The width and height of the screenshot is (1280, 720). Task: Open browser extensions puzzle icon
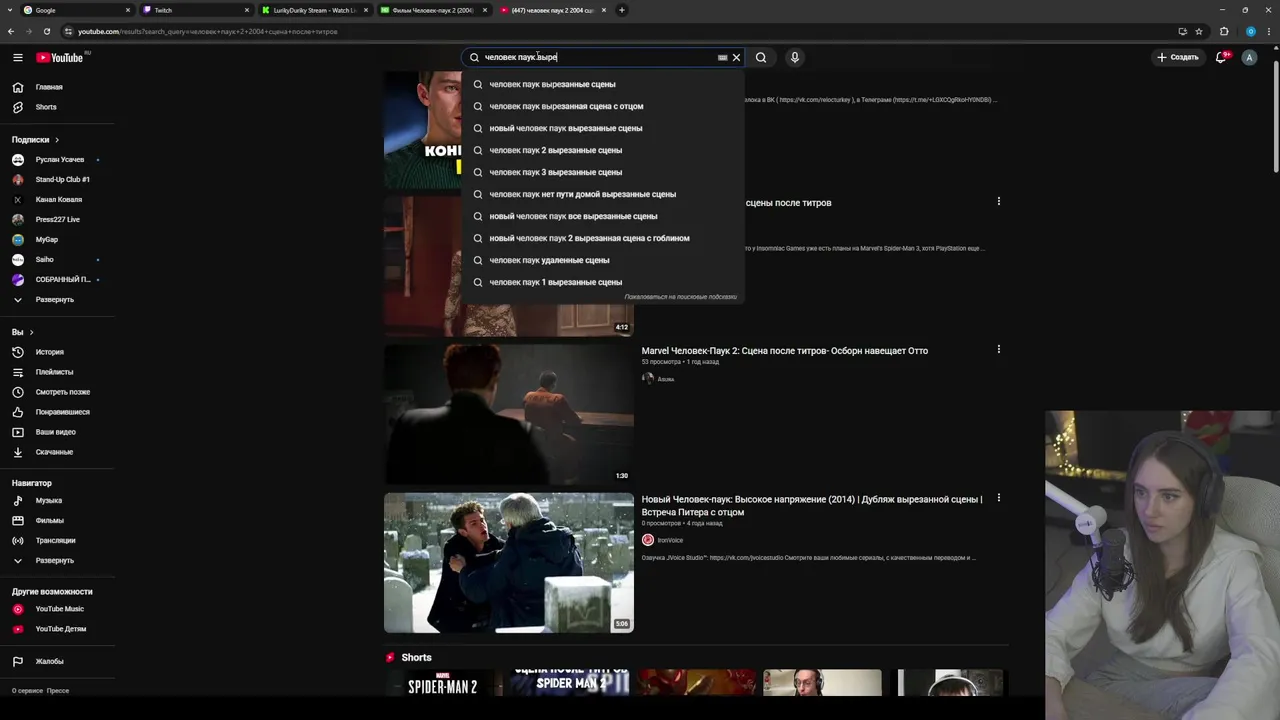1224,31
